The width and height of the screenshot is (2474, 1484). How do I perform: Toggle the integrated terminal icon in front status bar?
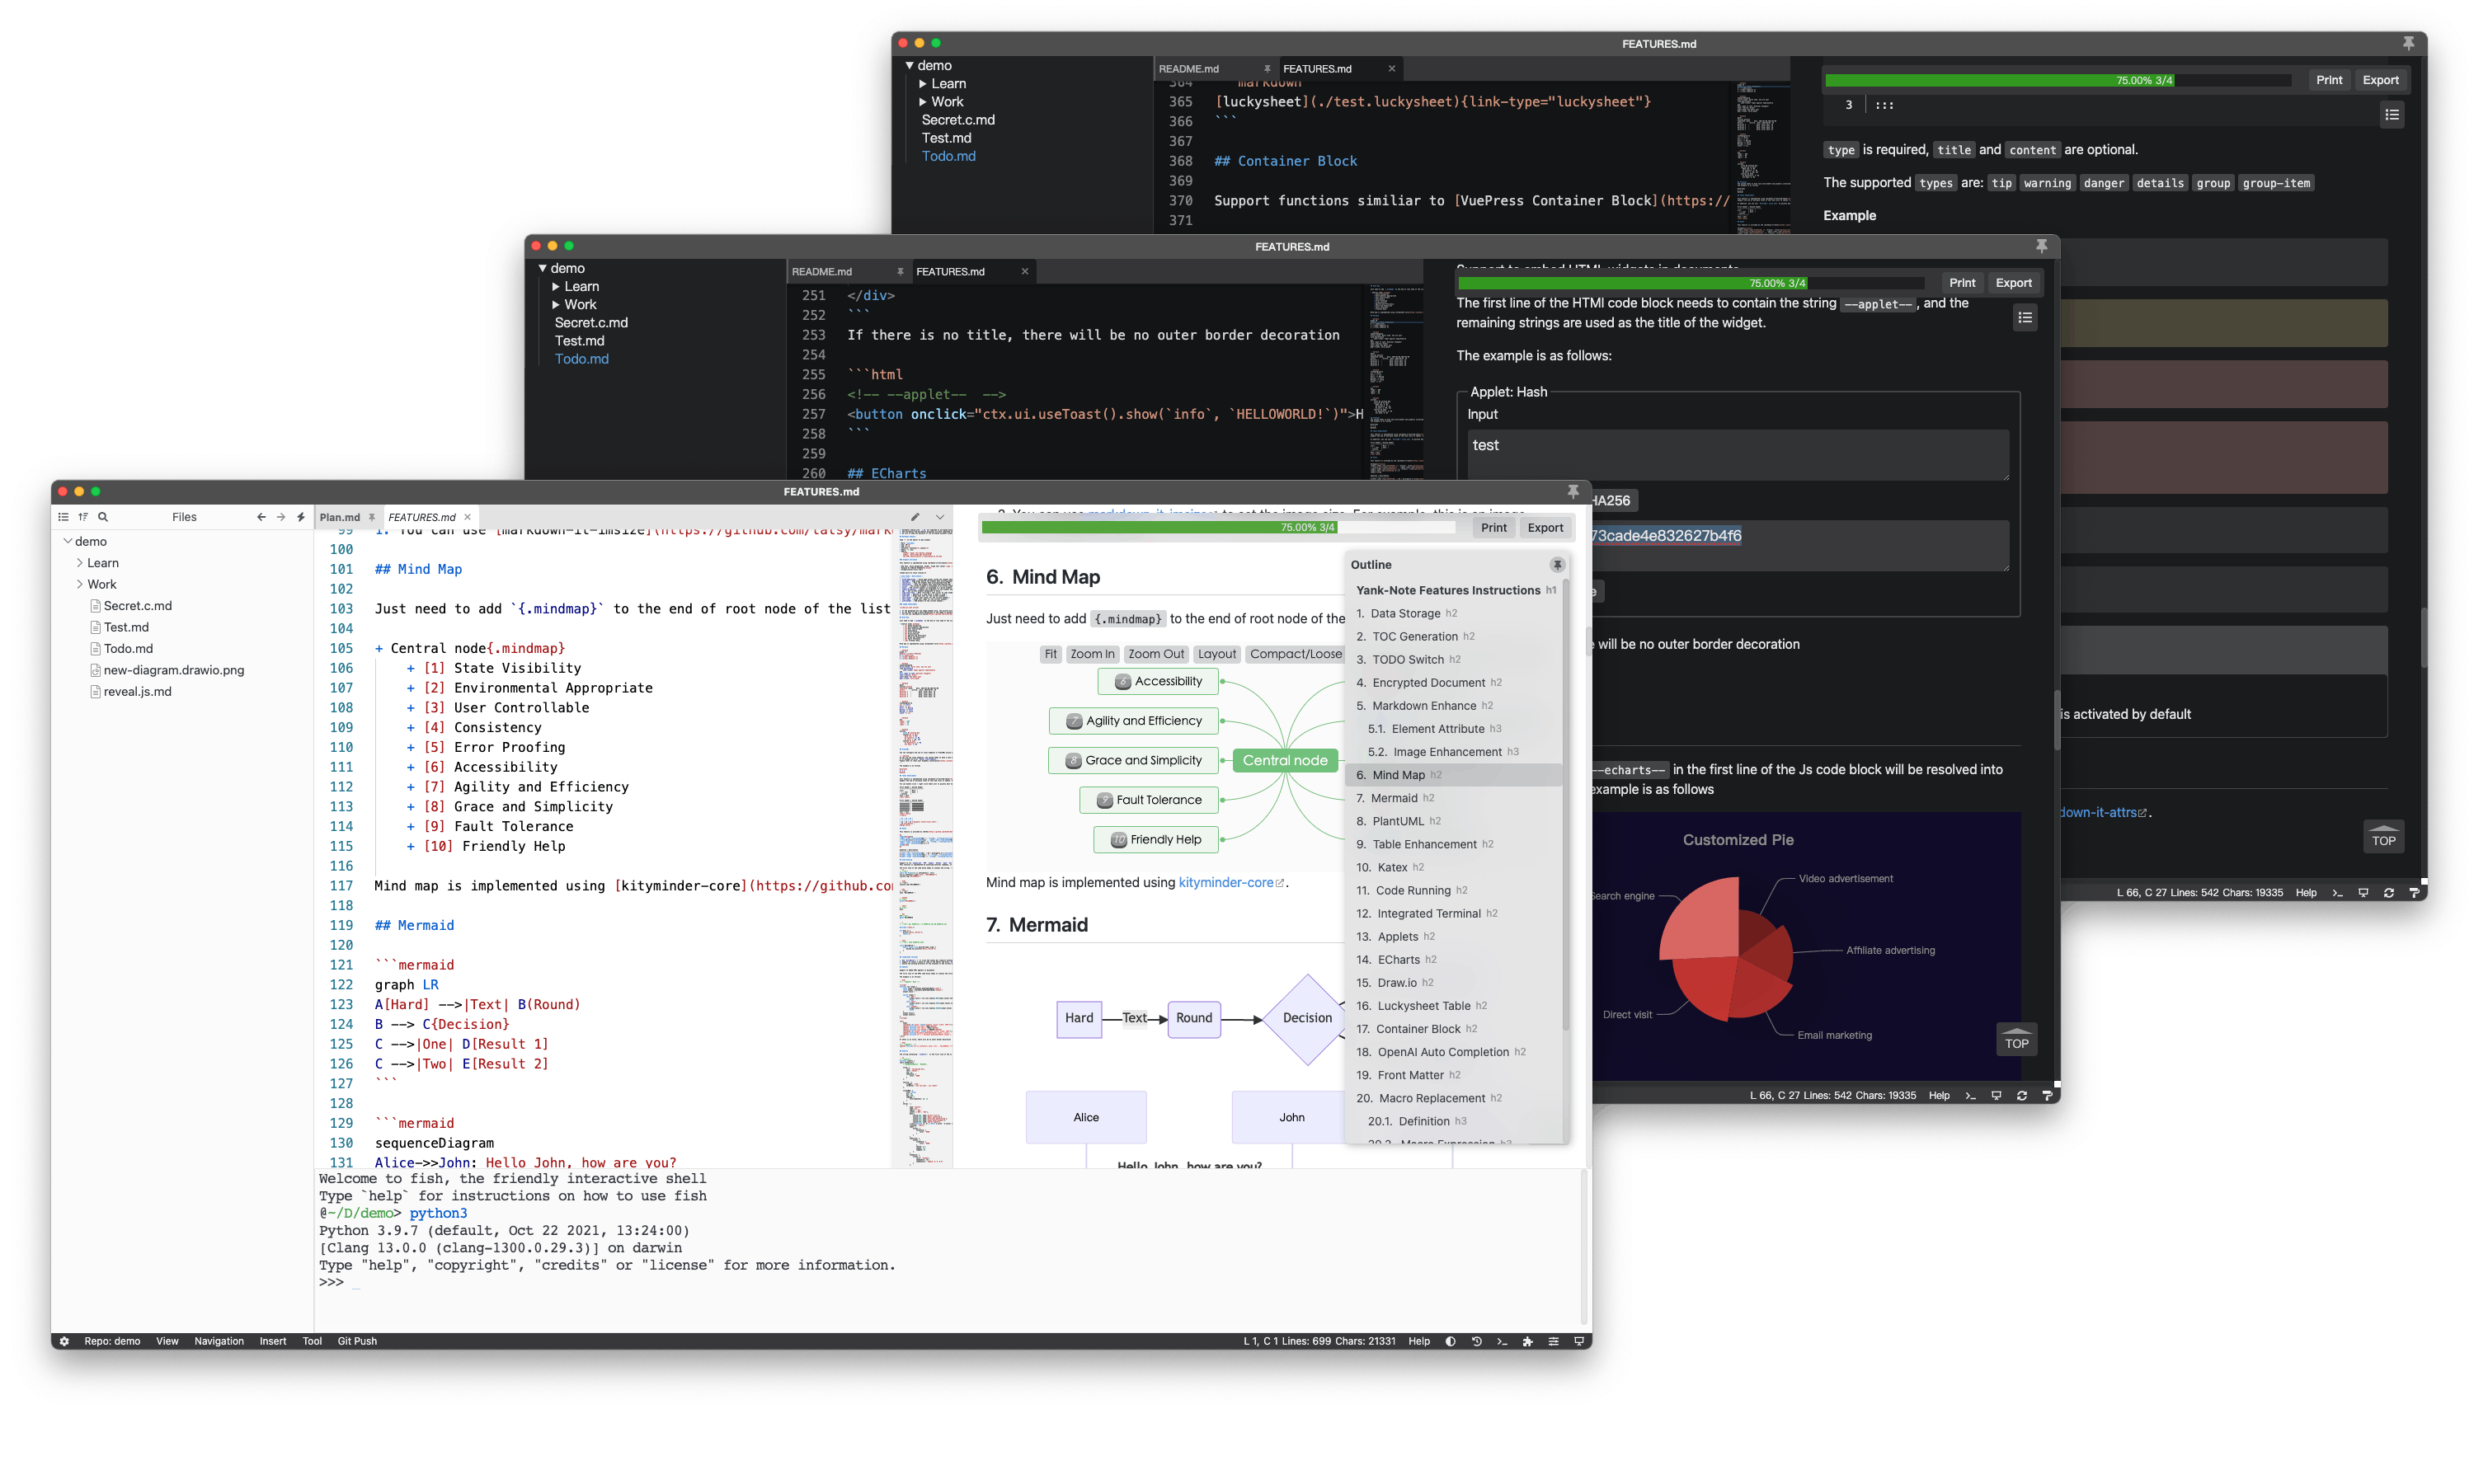point(1502,1341)
